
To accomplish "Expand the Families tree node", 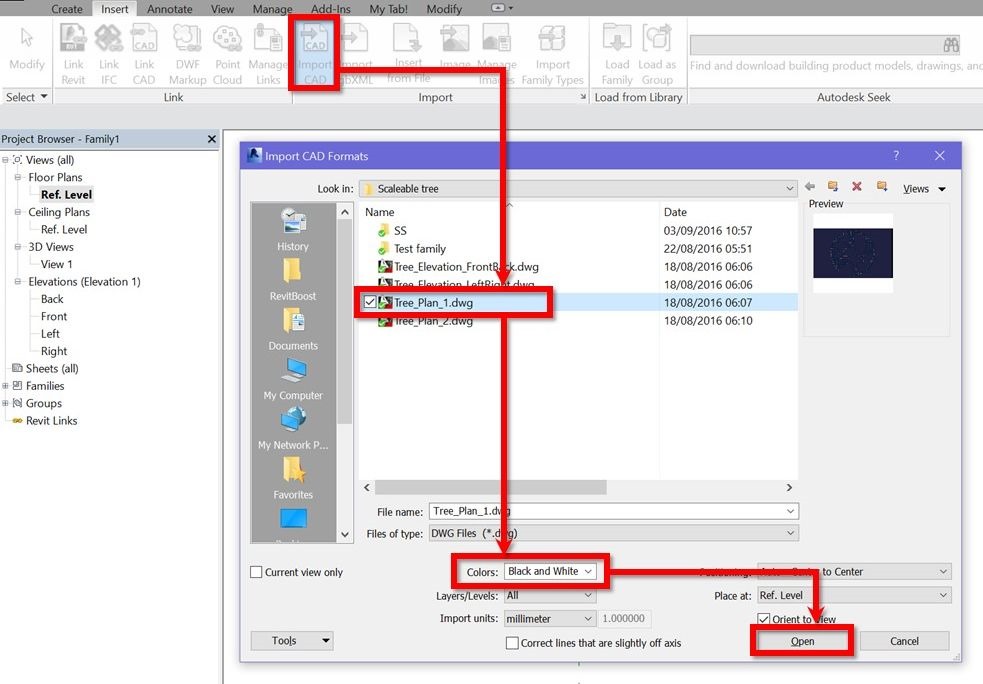I will click(x=5, y=386).
